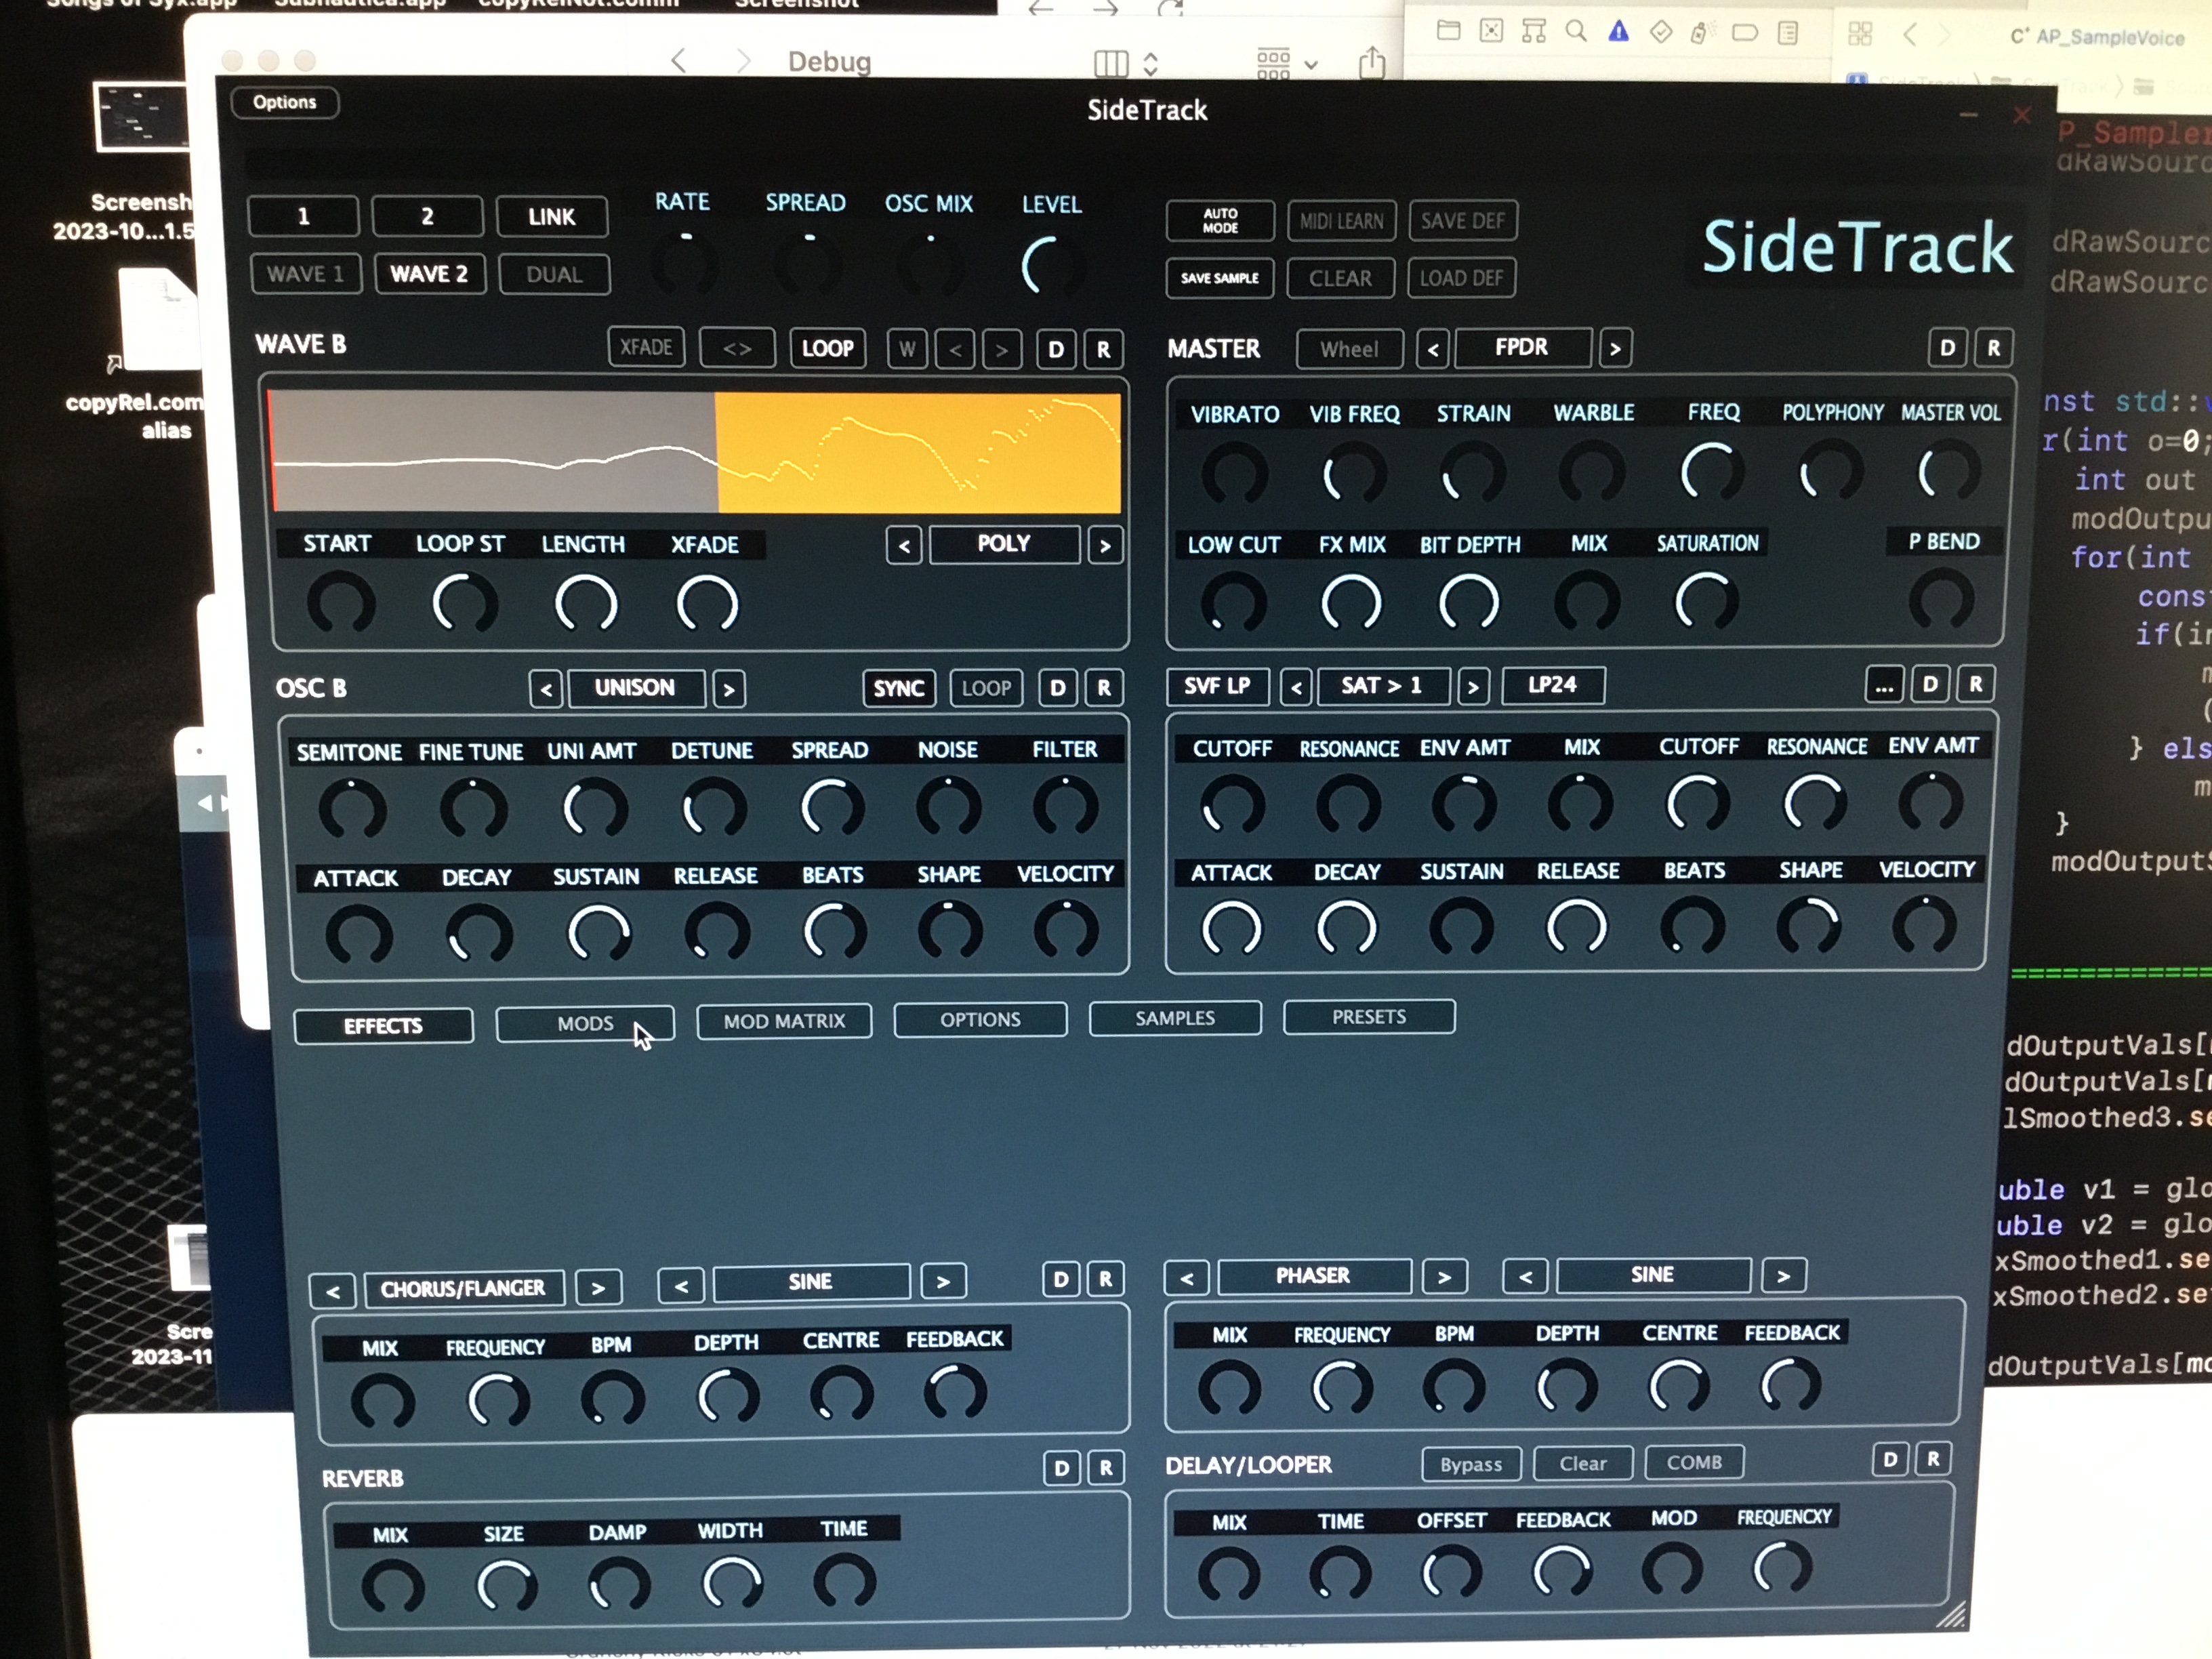2212x1659 pixels.
Task: Click LOAD DEF button
Action: (1461, 278)
